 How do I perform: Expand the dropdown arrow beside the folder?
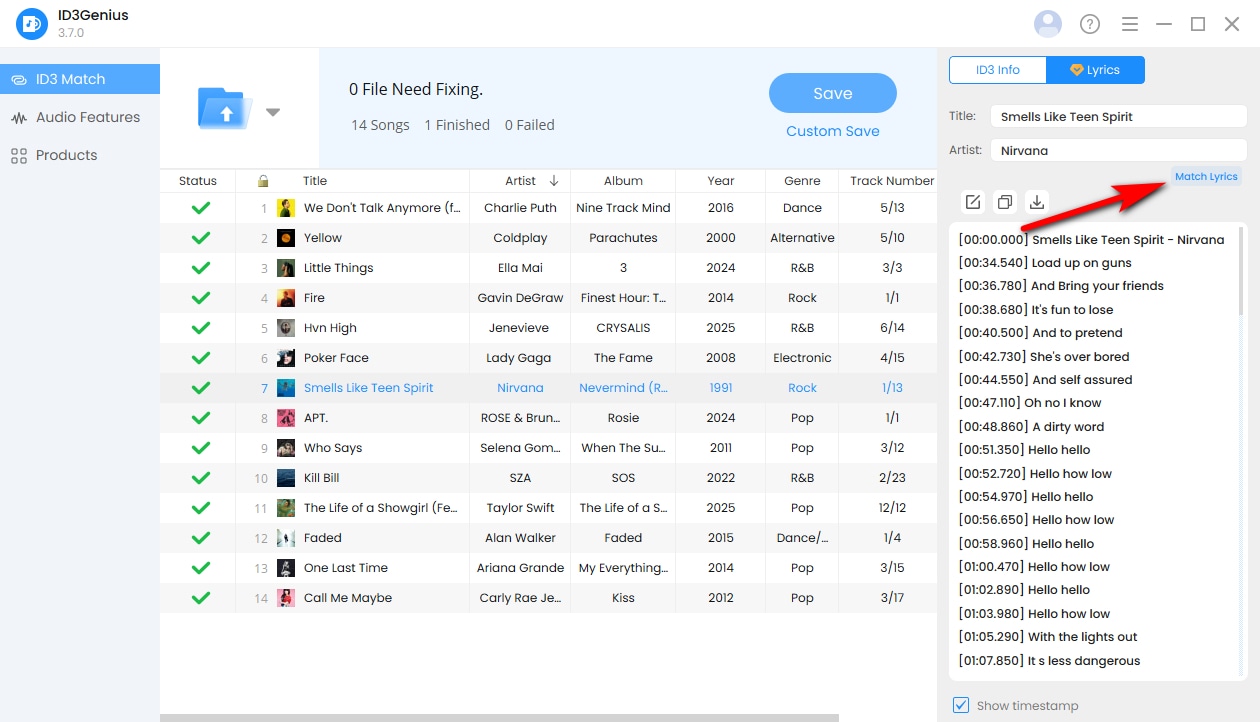273,112
